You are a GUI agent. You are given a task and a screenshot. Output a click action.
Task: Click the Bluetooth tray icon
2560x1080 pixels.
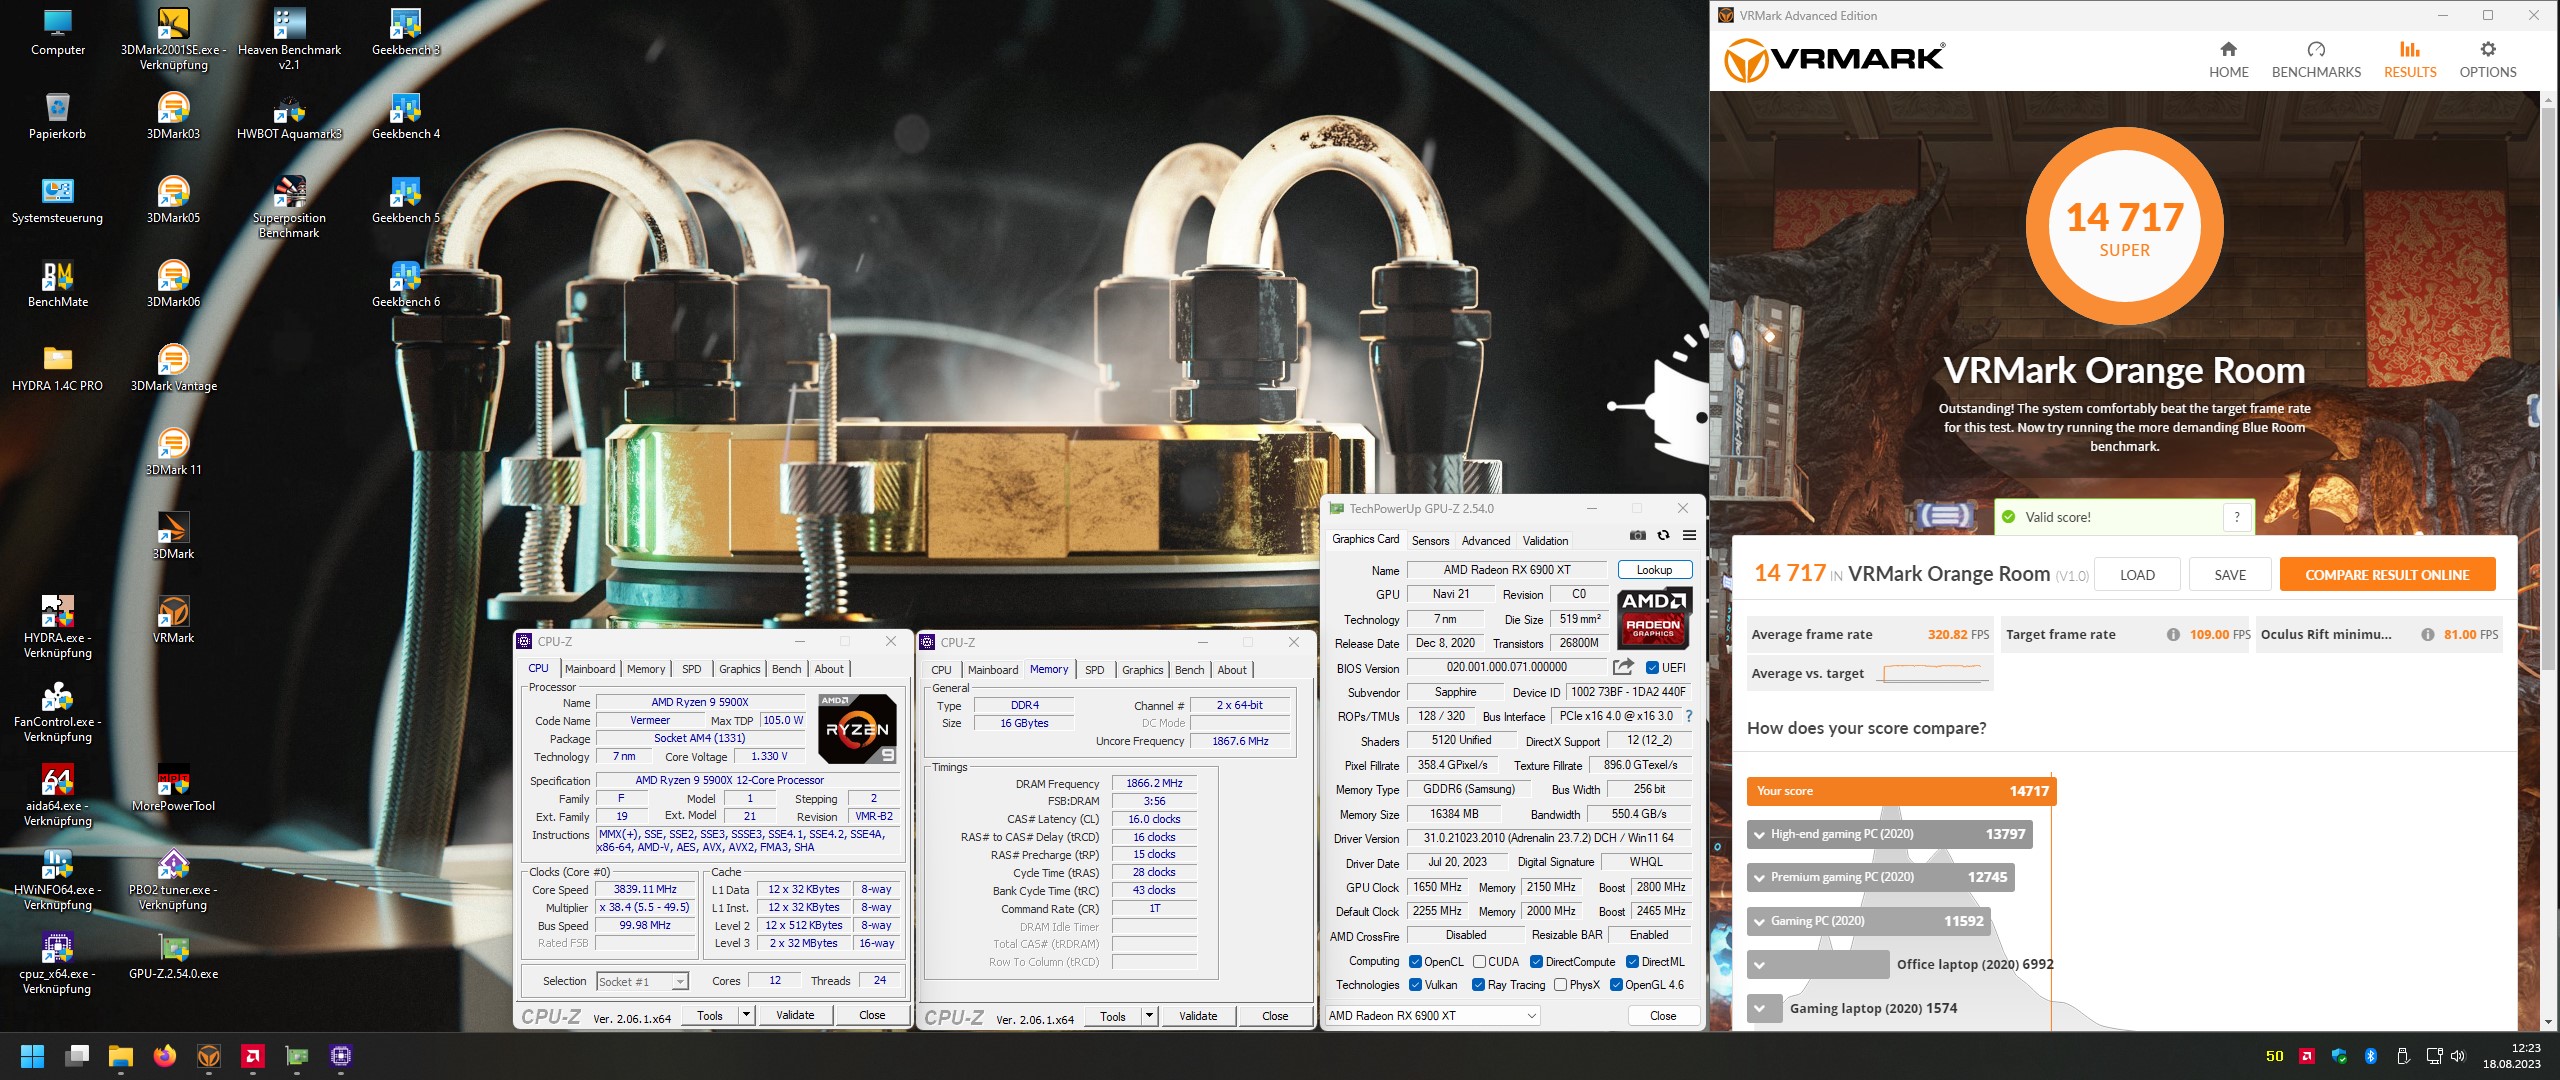pyautogui.click(x=2370, y=1056)
